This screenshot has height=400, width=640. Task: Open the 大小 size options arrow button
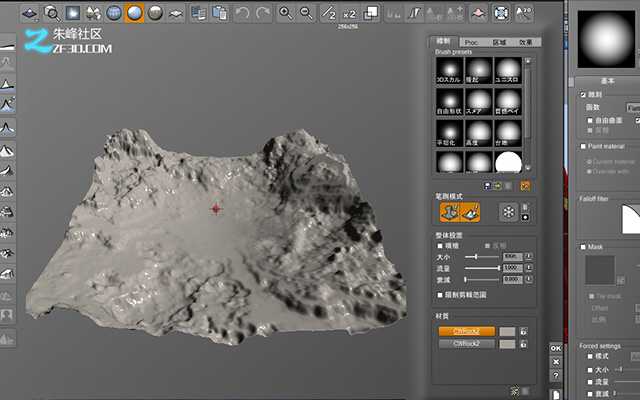(529, 256)
